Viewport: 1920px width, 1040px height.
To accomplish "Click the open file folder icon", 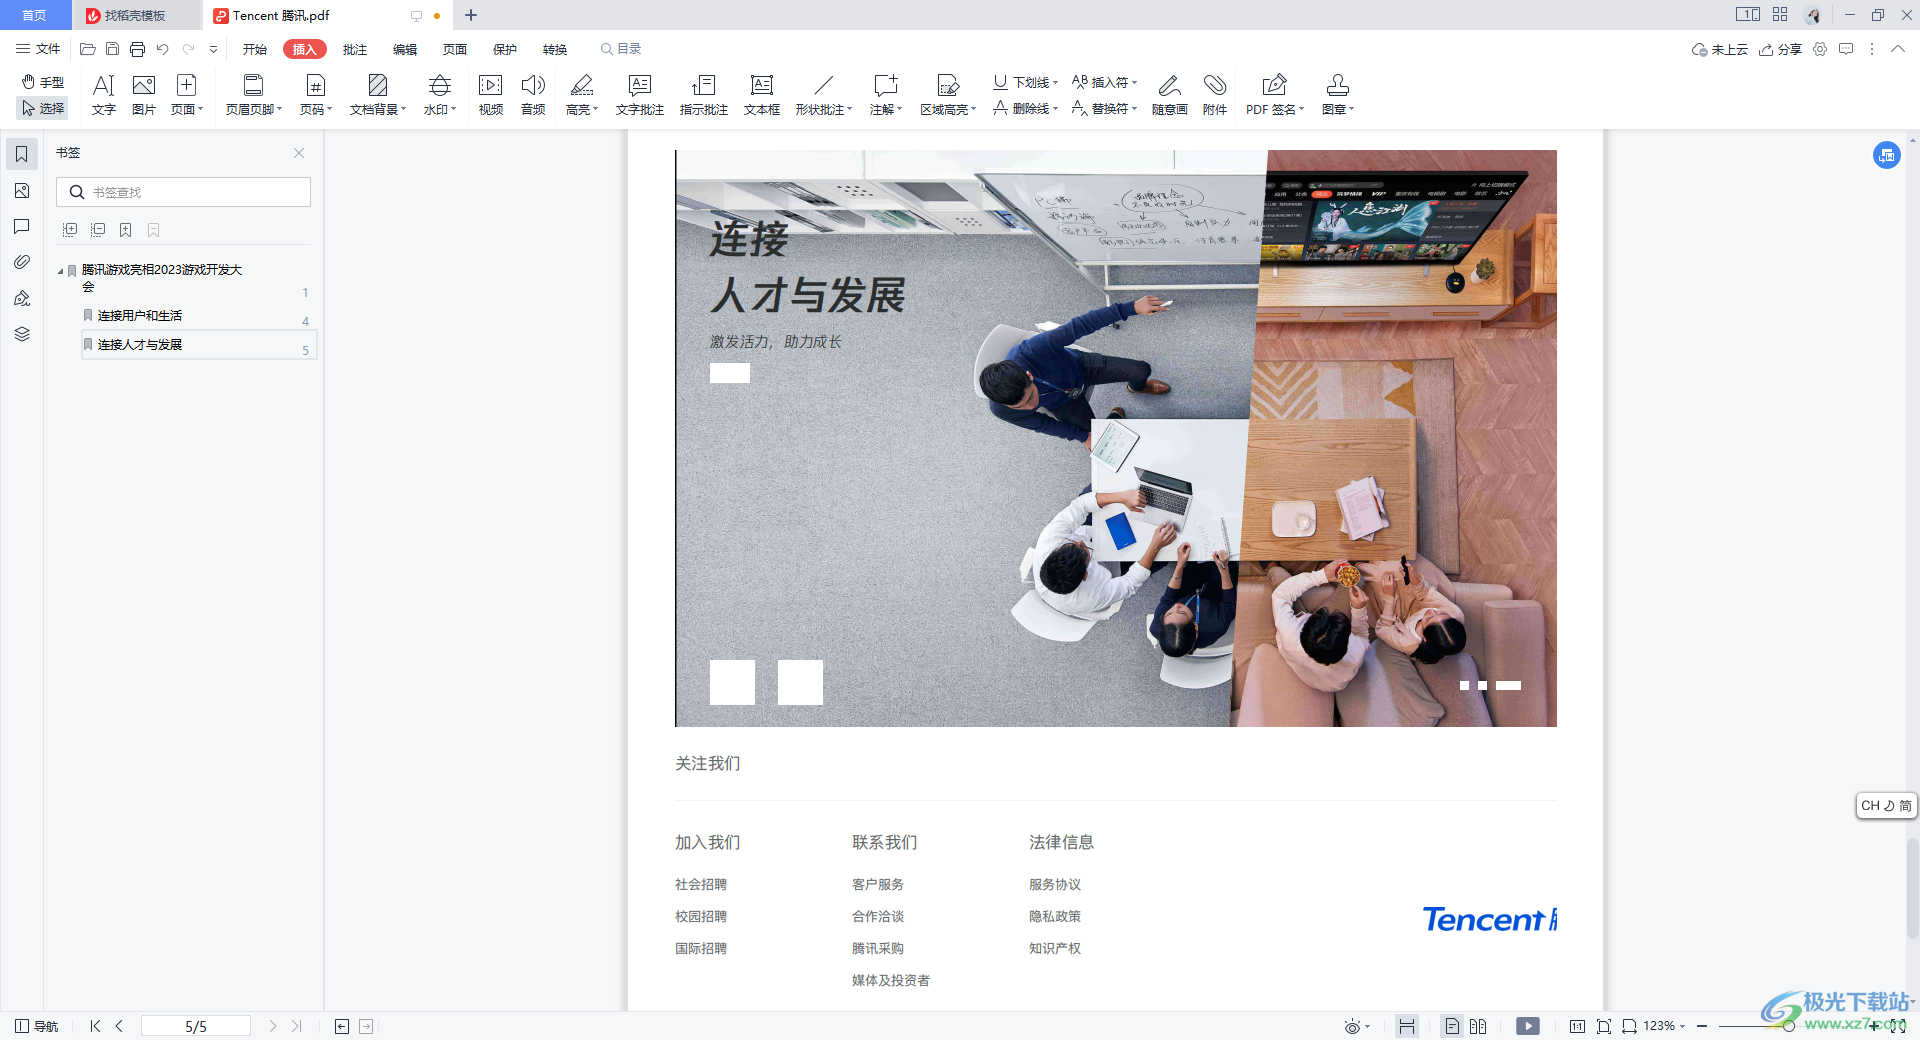I will 88,49.
